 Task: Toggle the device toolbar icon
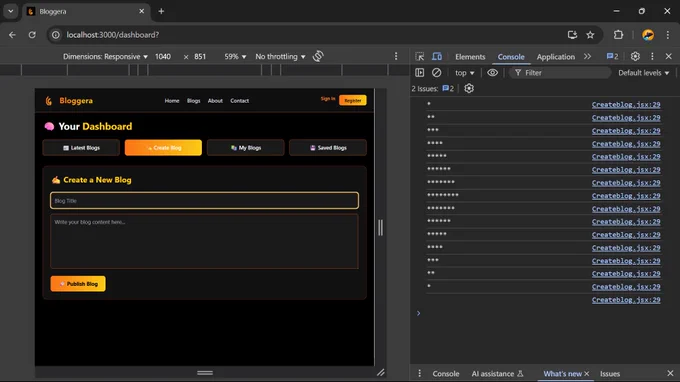click(x=437, y=56)
